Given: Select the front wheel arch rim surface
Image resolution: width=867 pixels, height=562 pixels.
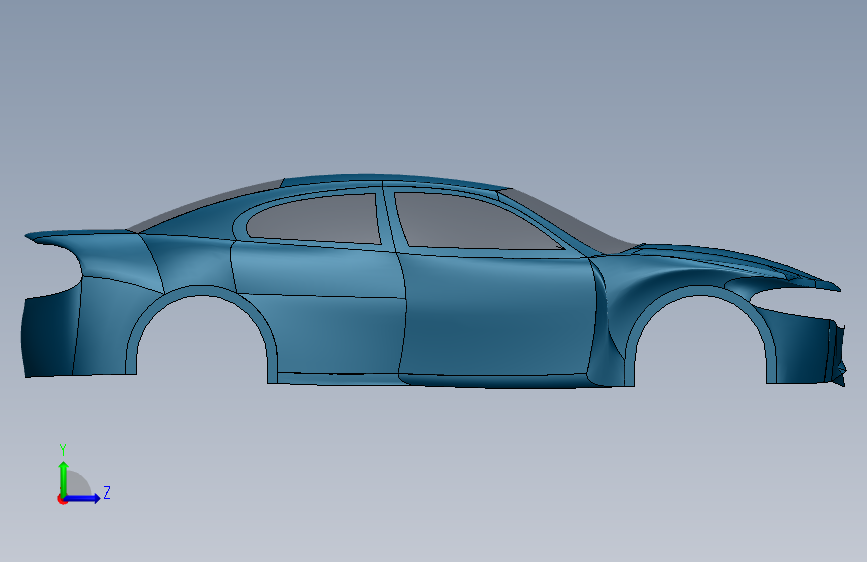Looking at the screenshot, I should (701, 291).
